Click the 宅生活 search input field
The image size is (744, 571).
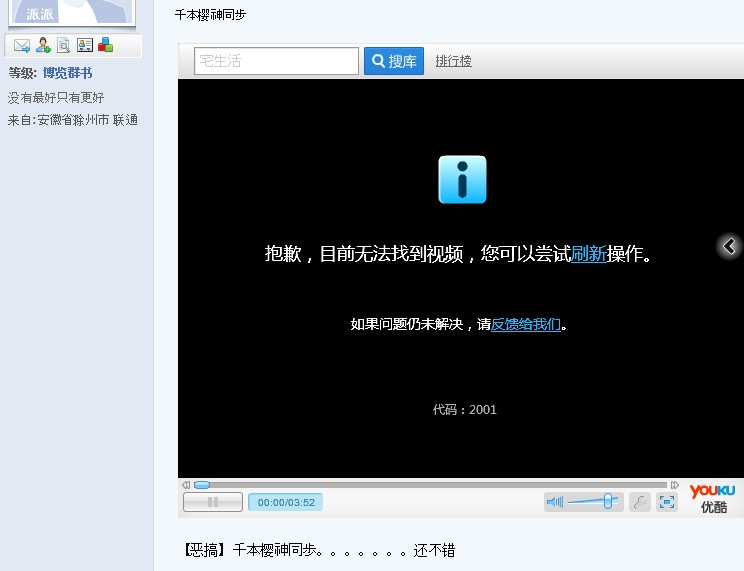[276, 61]
